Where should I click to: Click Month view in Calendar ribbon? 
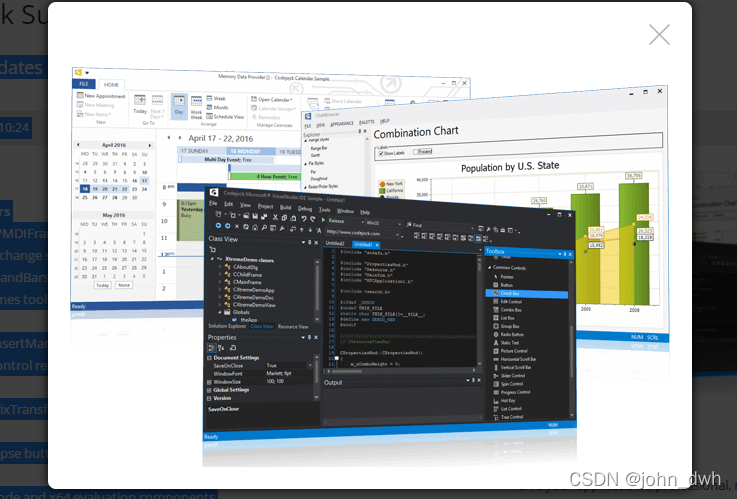pos(218,107)
